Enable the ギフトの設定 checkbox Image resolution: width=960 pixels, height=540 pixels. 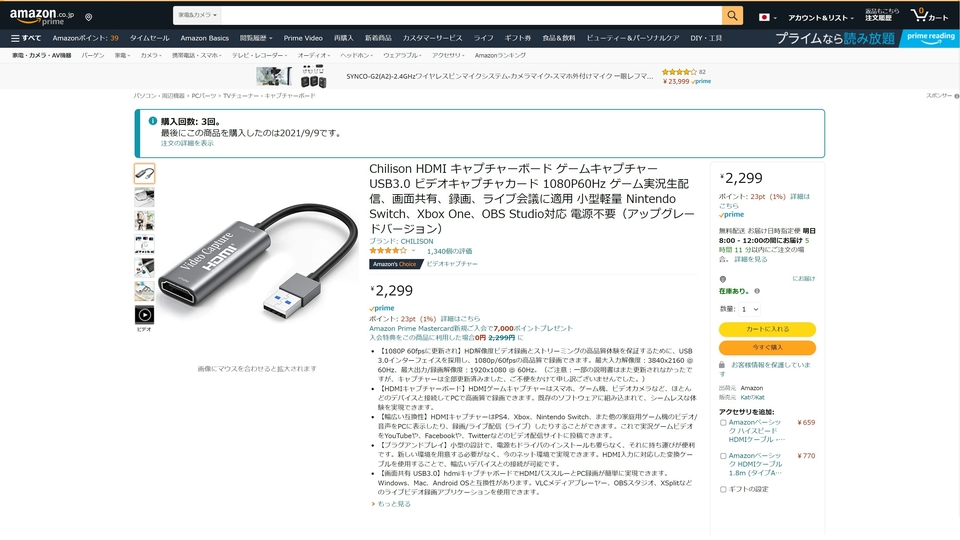(723, 489)
